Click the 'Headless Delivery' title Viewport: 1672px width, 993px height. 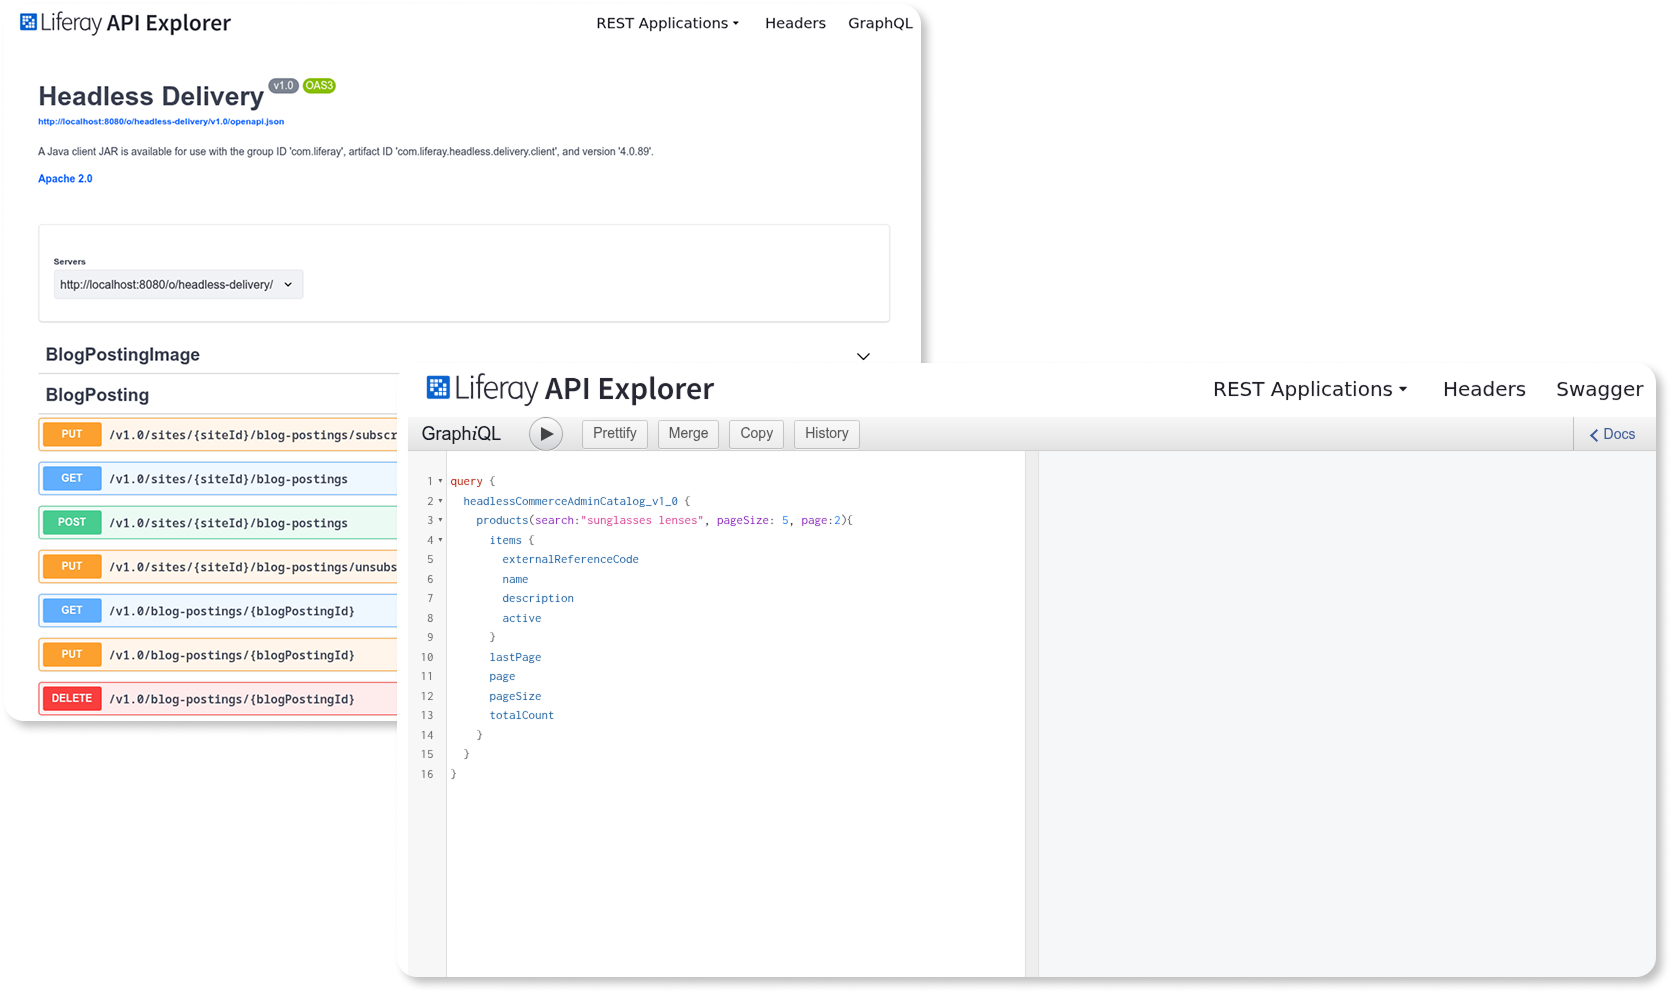coord(151,96)
